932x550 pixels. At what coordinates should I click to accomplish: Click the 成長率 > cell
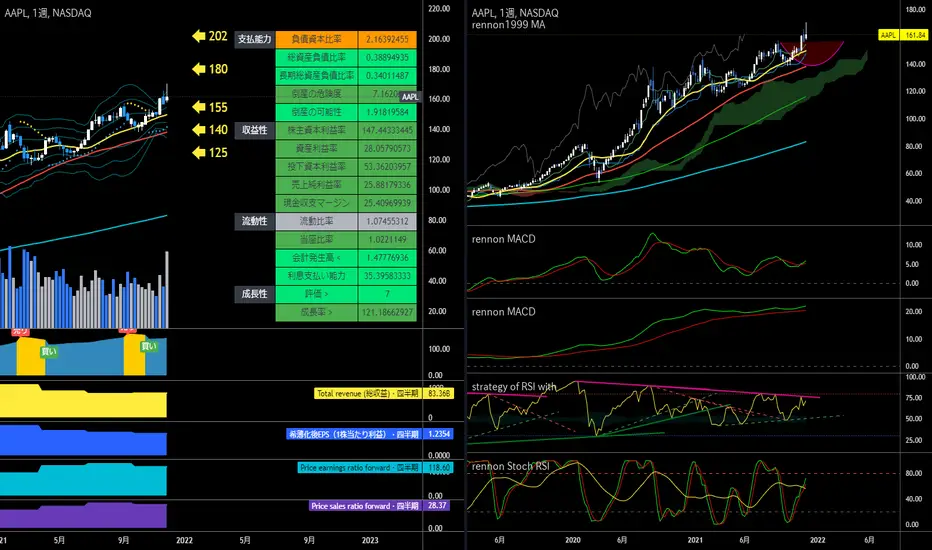click(x=316, y=312)
